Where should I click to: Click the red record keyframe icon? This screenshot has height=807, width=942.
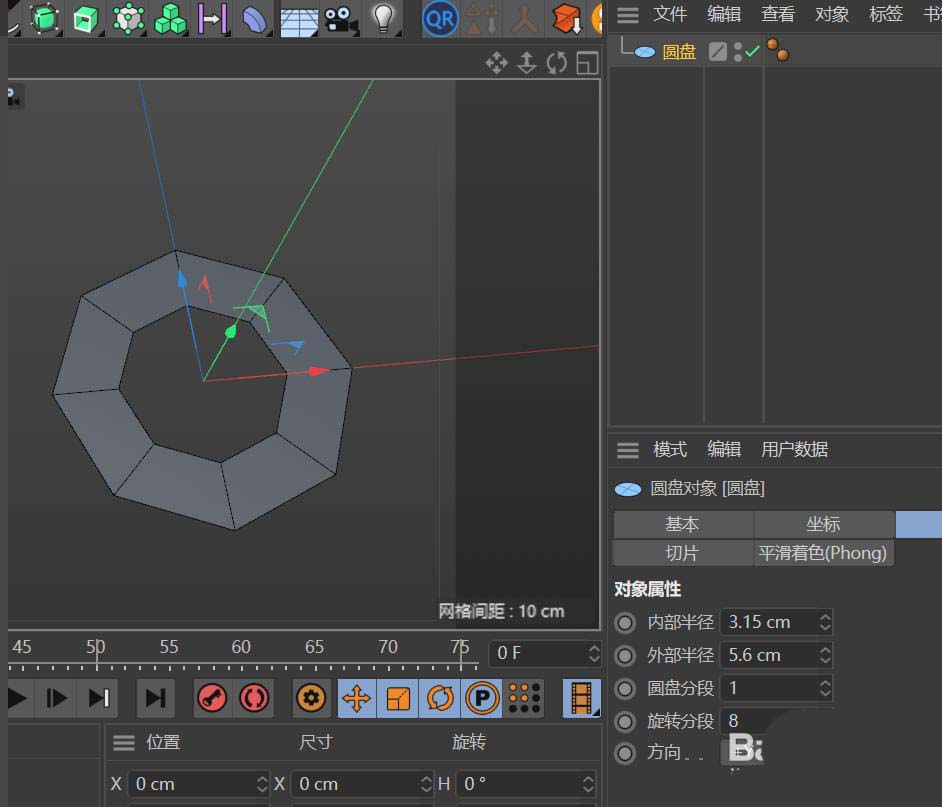[212, 698]
